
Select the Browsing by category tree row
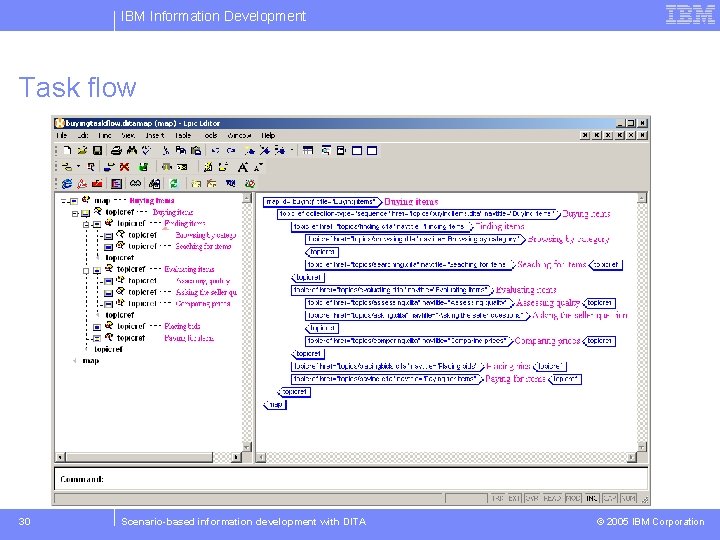[170, 235]
